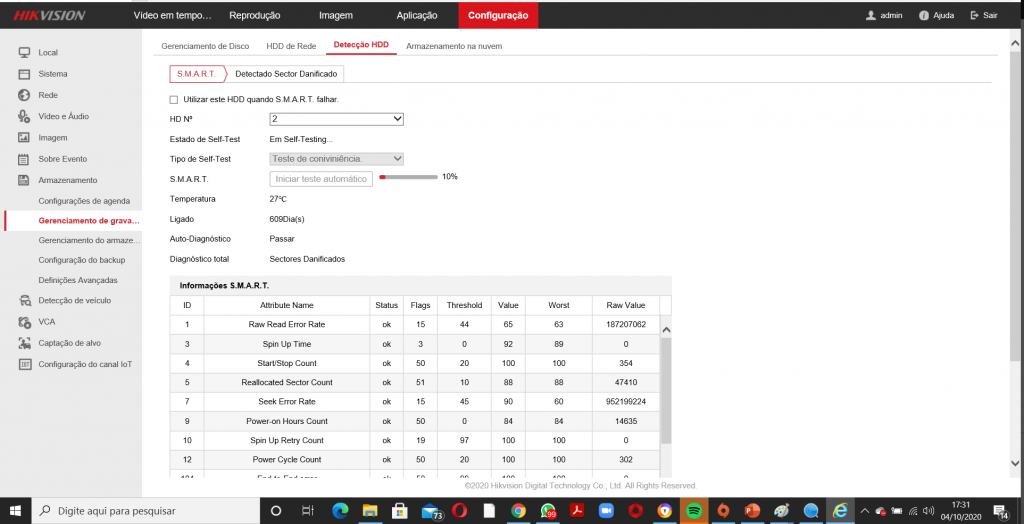Select the Imagem sidebar icon
Screen dimensions: 1024x524
point(24,138)
